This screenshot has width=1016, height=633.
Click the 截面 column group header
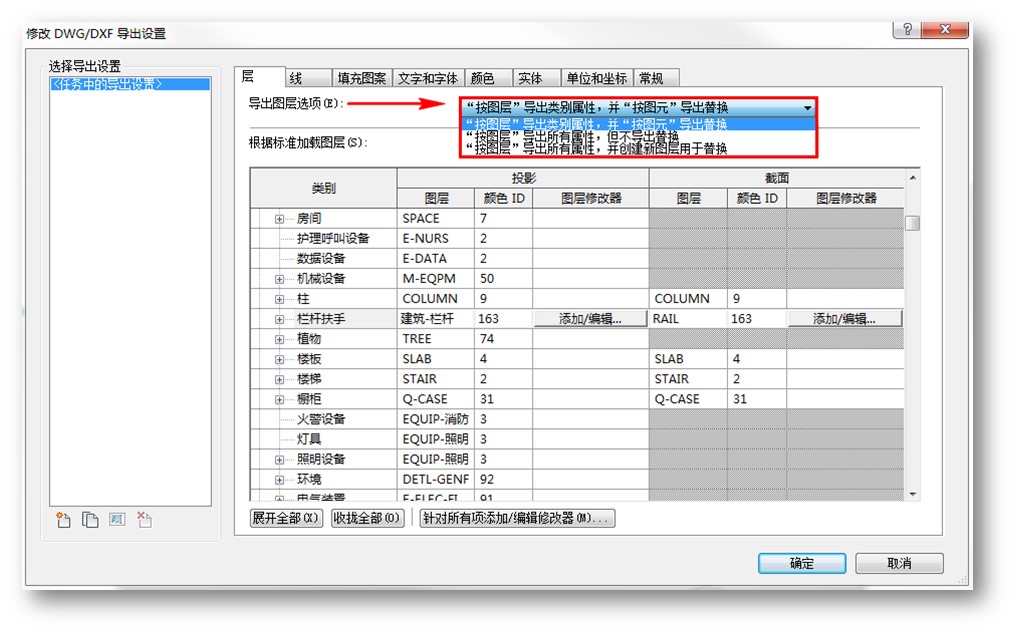click(776, 178)
